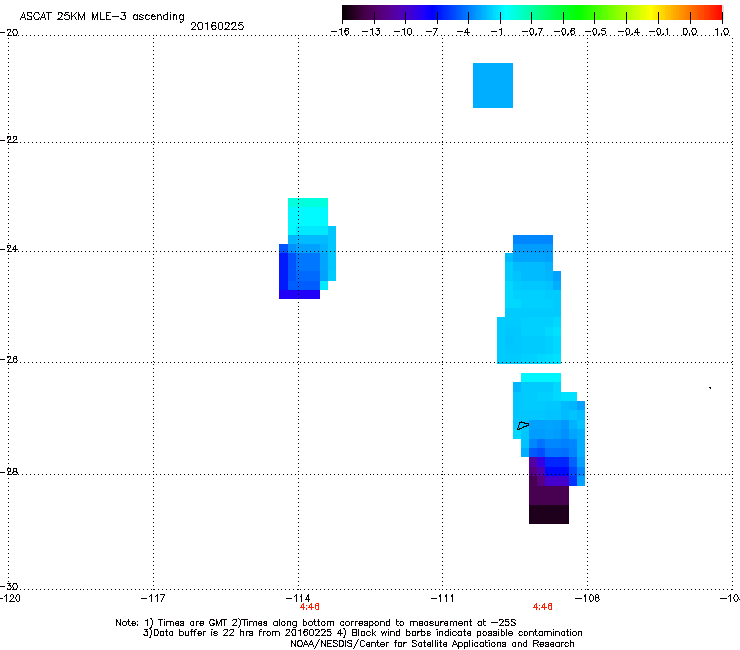This screenshot has width=740, height=650.
Task: Click the -1 color scale label
Action: (496, 32)
